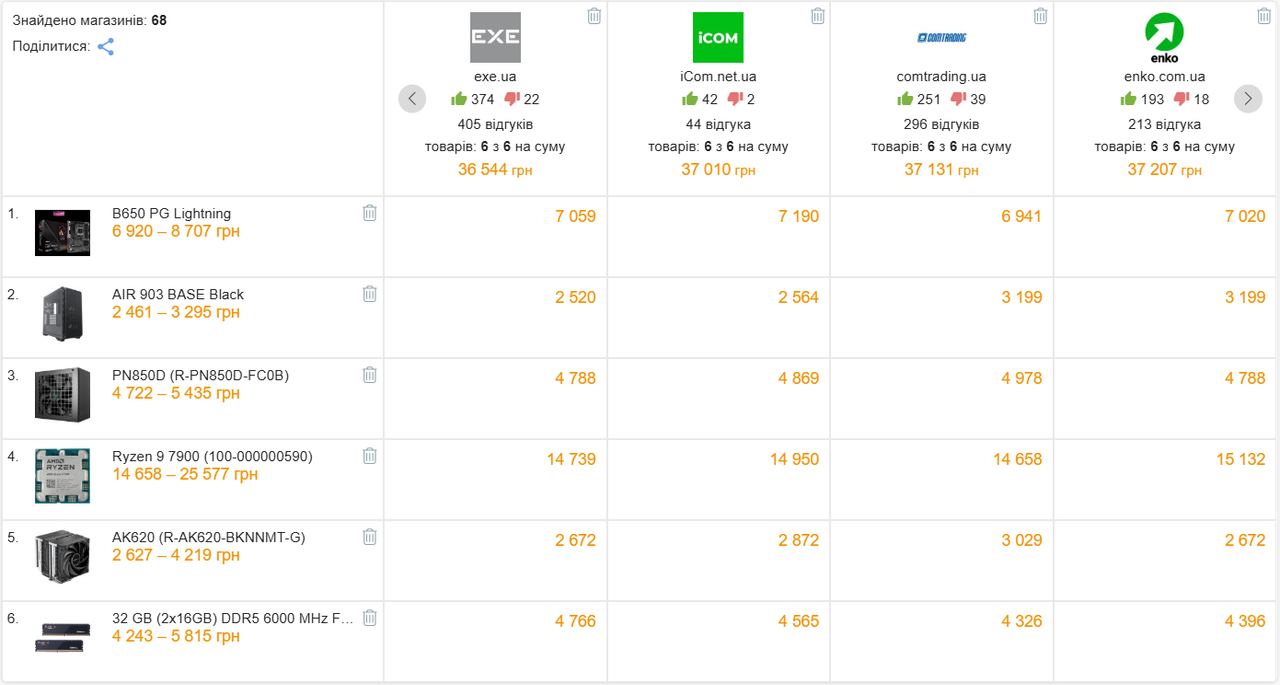The height and width of the screenshot is (685, 1280).
Task: Delete AIR 903 BASE Black item
Action: (x=369, y=293)
